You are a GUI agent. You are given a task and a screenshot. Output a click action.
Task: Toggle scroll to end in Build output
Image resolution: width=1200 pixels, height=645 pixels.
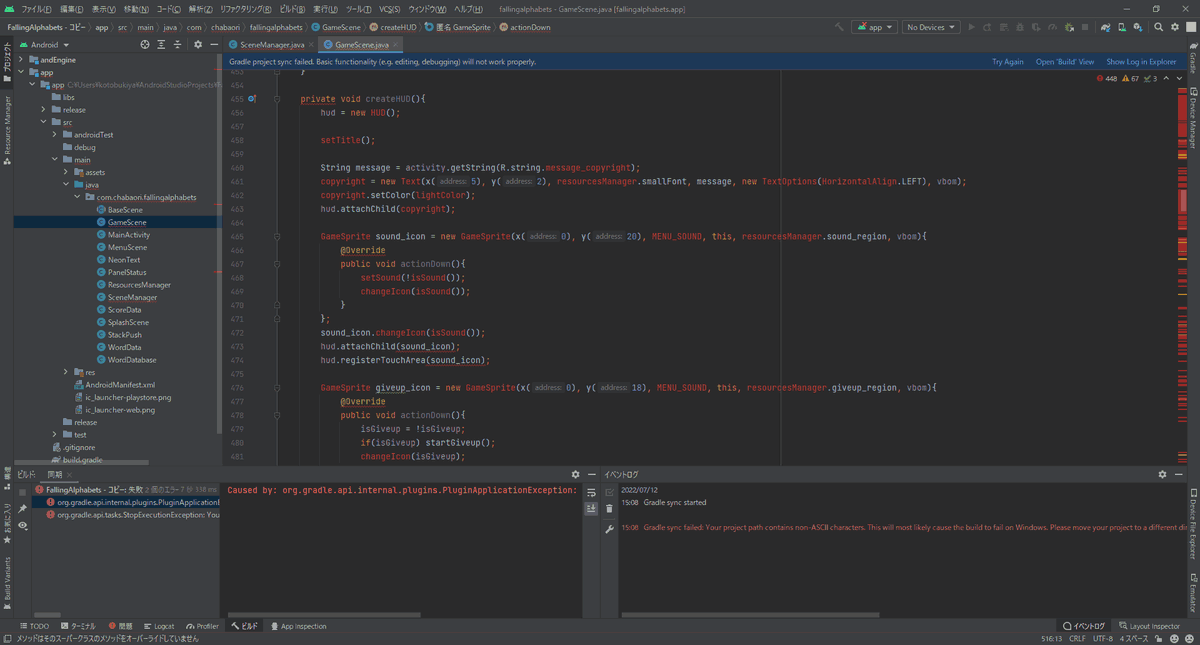591,509
